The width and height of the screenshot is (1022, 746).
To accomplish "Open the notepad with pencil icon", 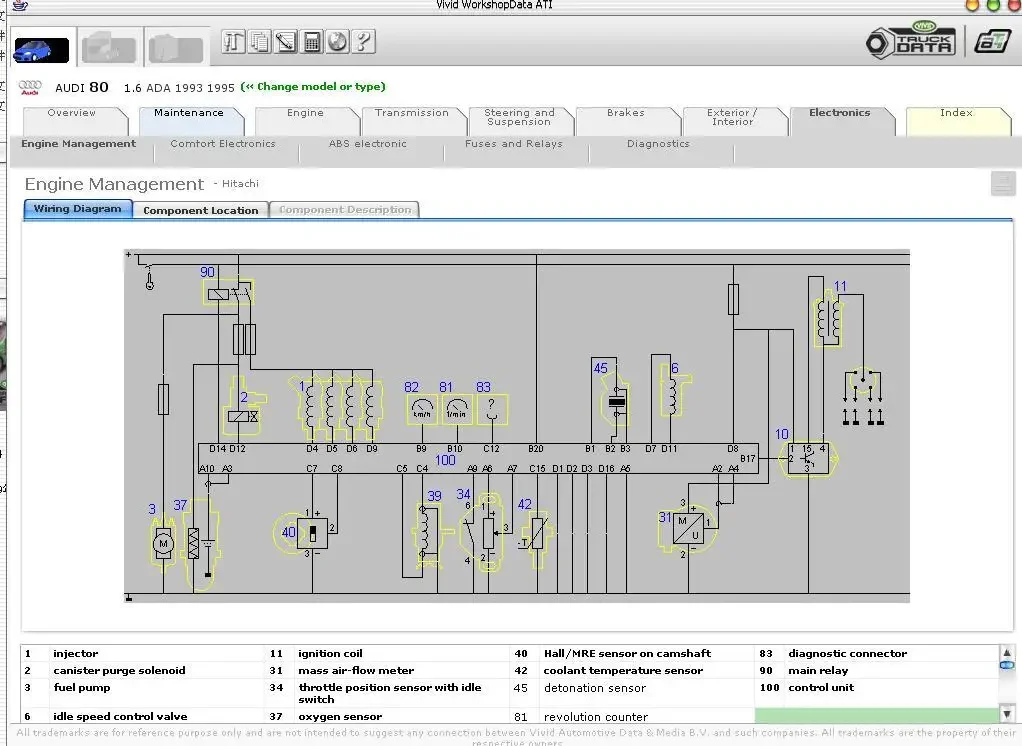I will pyautogui.click(x=285, y=42).
